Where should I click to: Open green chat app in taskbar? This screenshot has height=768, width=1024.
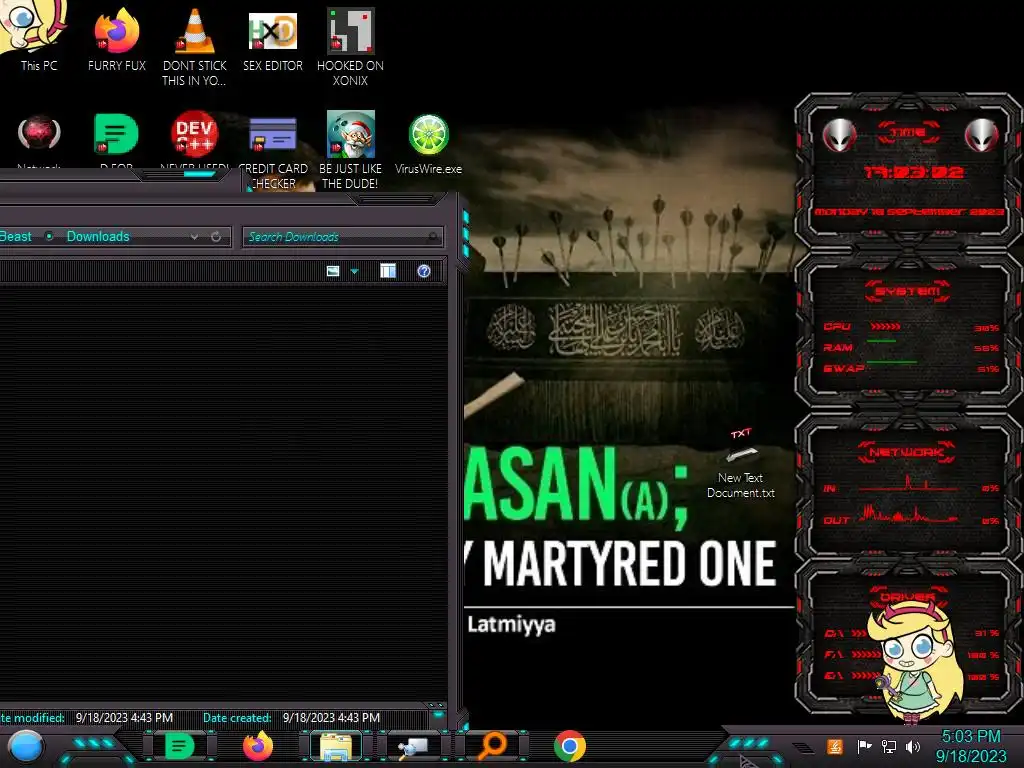180,746
